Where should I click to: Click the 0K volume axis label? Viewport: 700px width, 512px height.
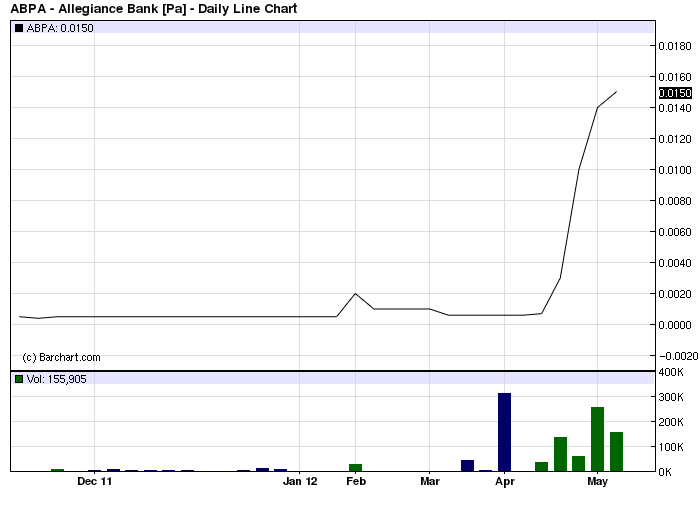click(665, 472)
